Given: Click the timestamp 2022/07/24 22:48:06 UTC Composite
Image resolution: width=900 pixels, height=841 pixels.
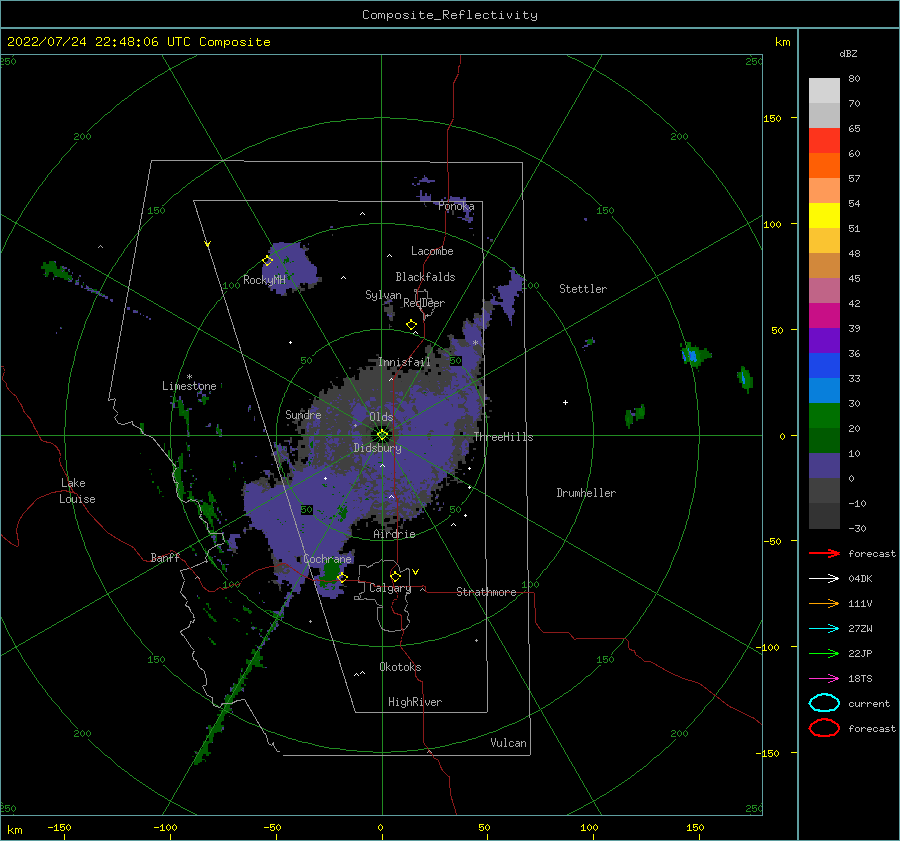Looking at the screenshot, I should pyautogui.click(x=138, y=42).
